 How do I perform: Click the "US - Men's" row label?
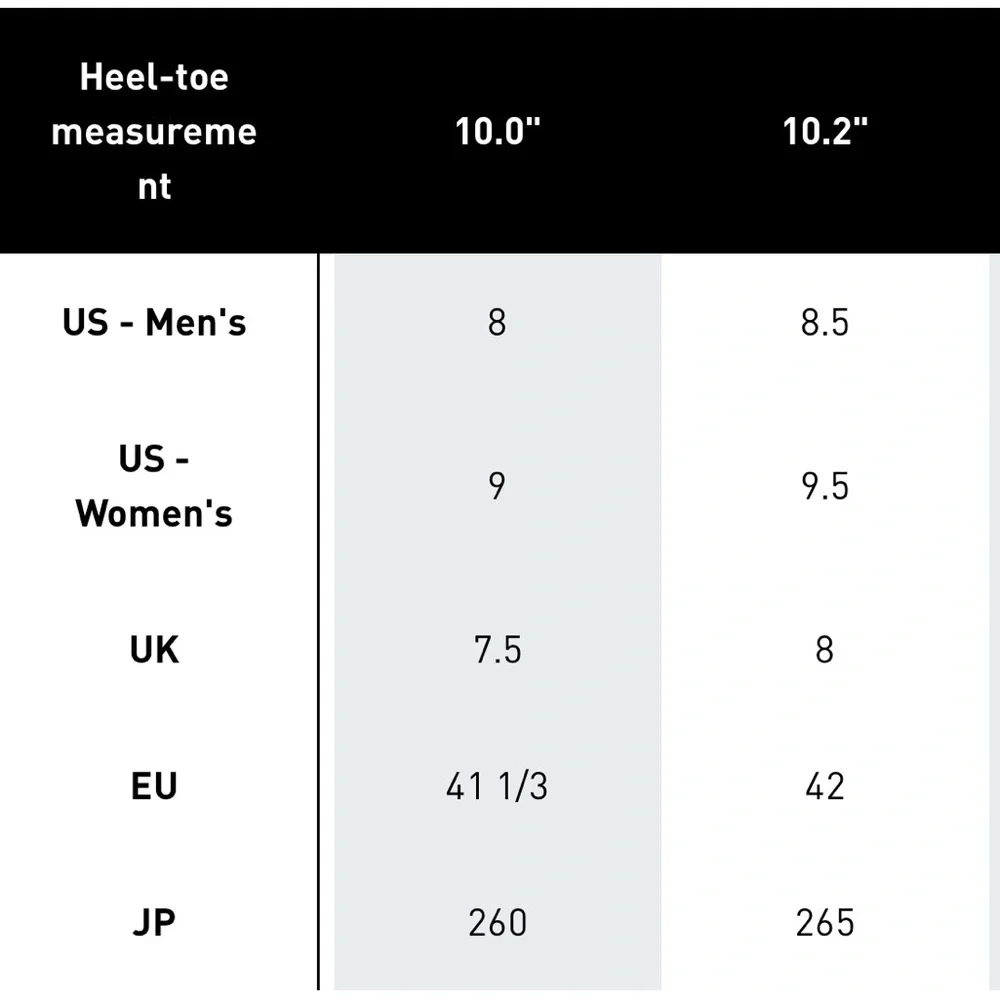(x=154, y=323)
